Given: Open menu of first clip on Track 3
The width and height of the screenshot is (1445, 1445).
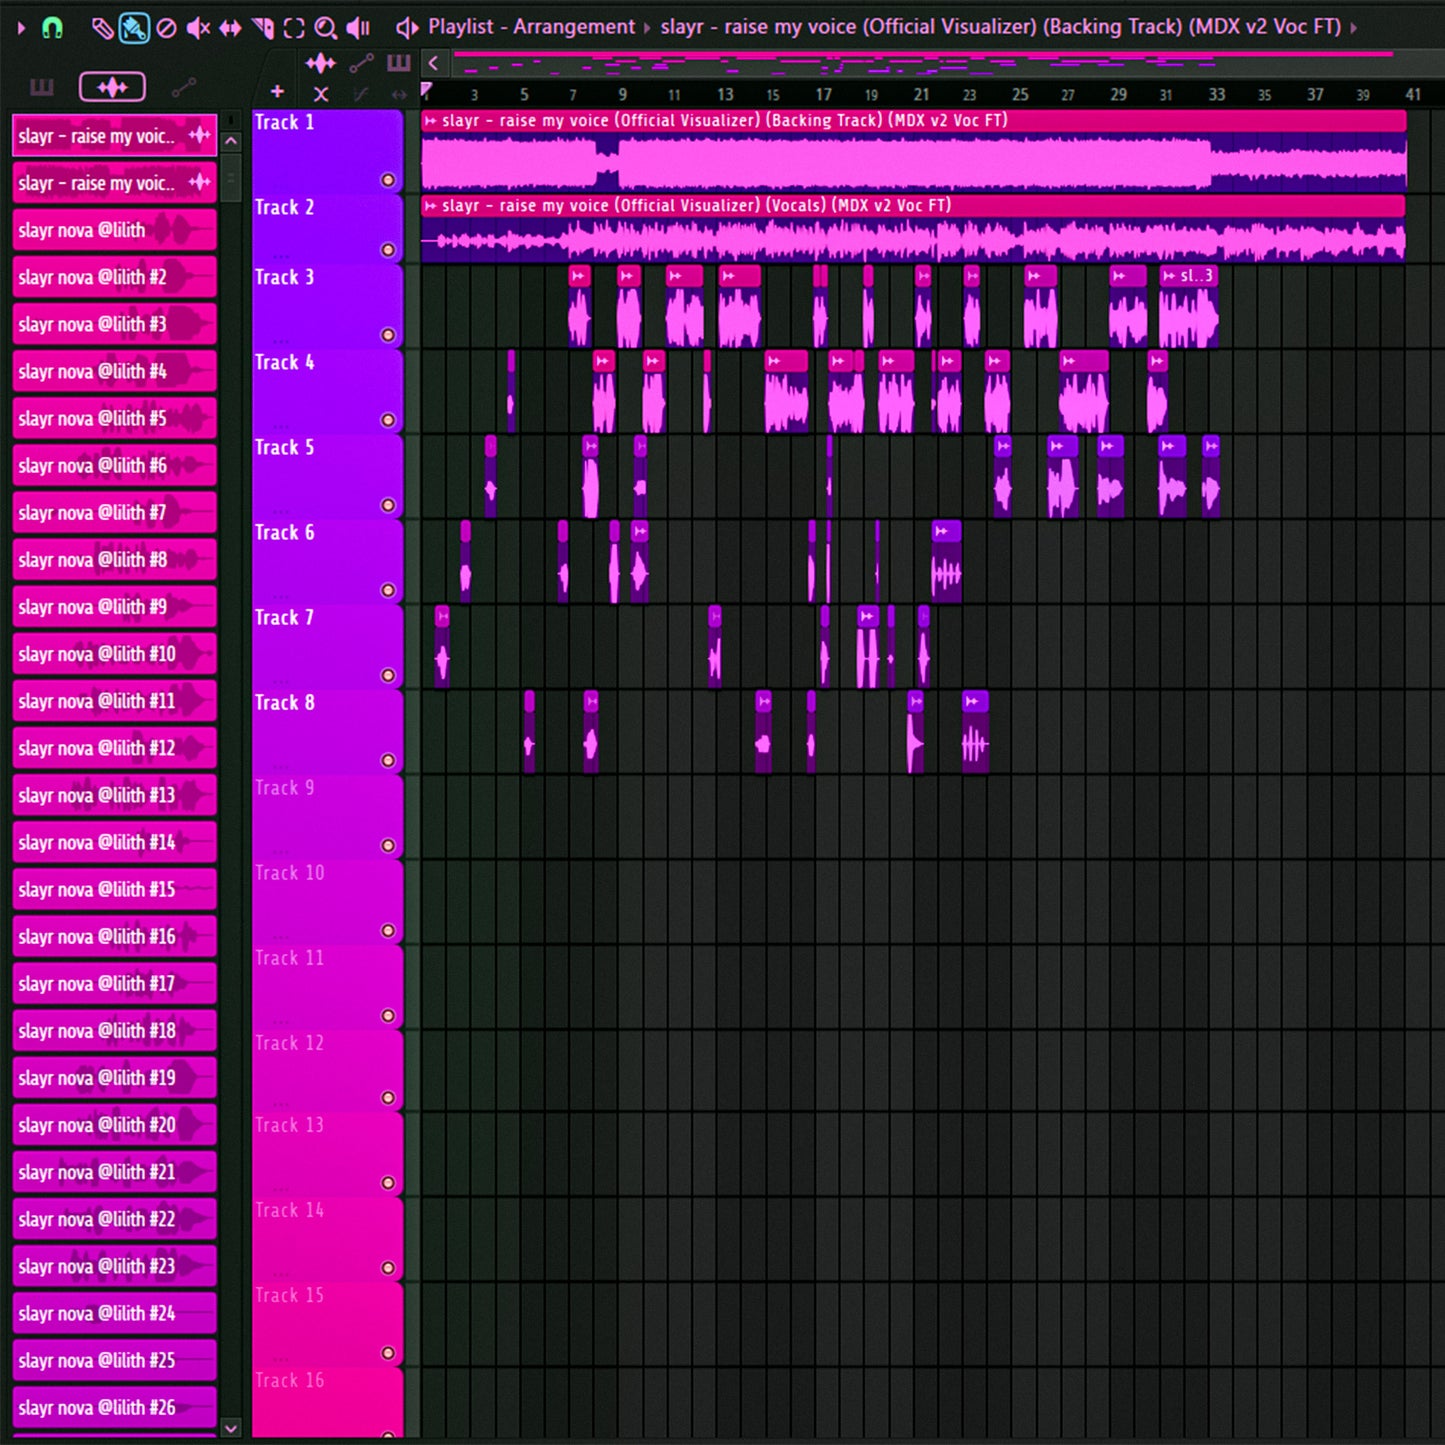Looking at the screenshot, I should [x=578, y=276].
